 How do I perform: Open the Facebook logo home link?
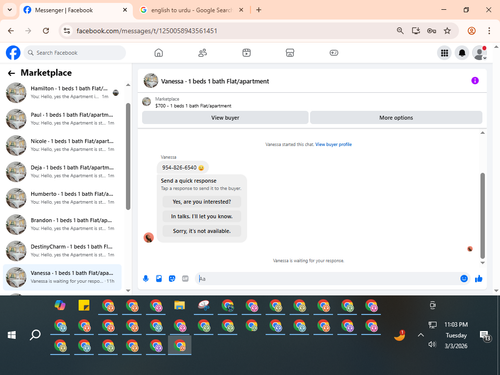click(x=13, y=53)
